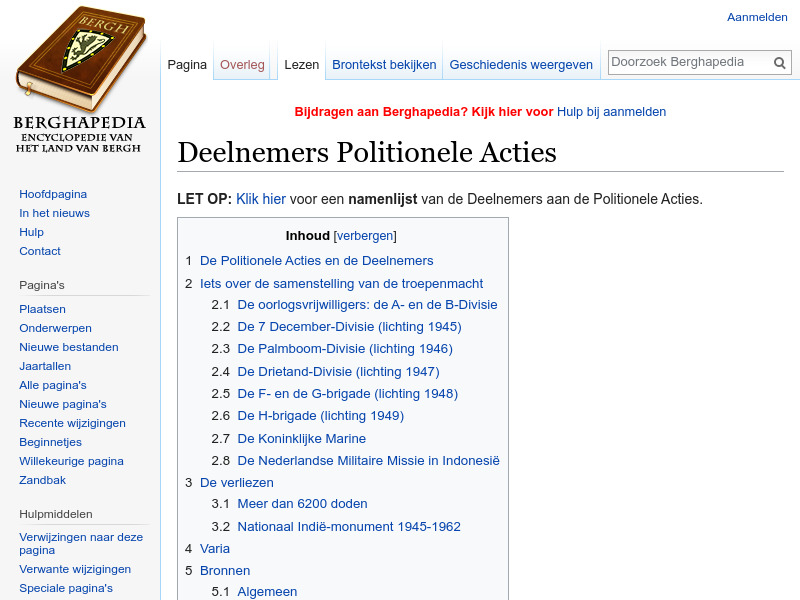This screenshot has width=800, height=600.
Task: Go to Hoofdpagina in the sidebar
Action: [x=51, y=194]
